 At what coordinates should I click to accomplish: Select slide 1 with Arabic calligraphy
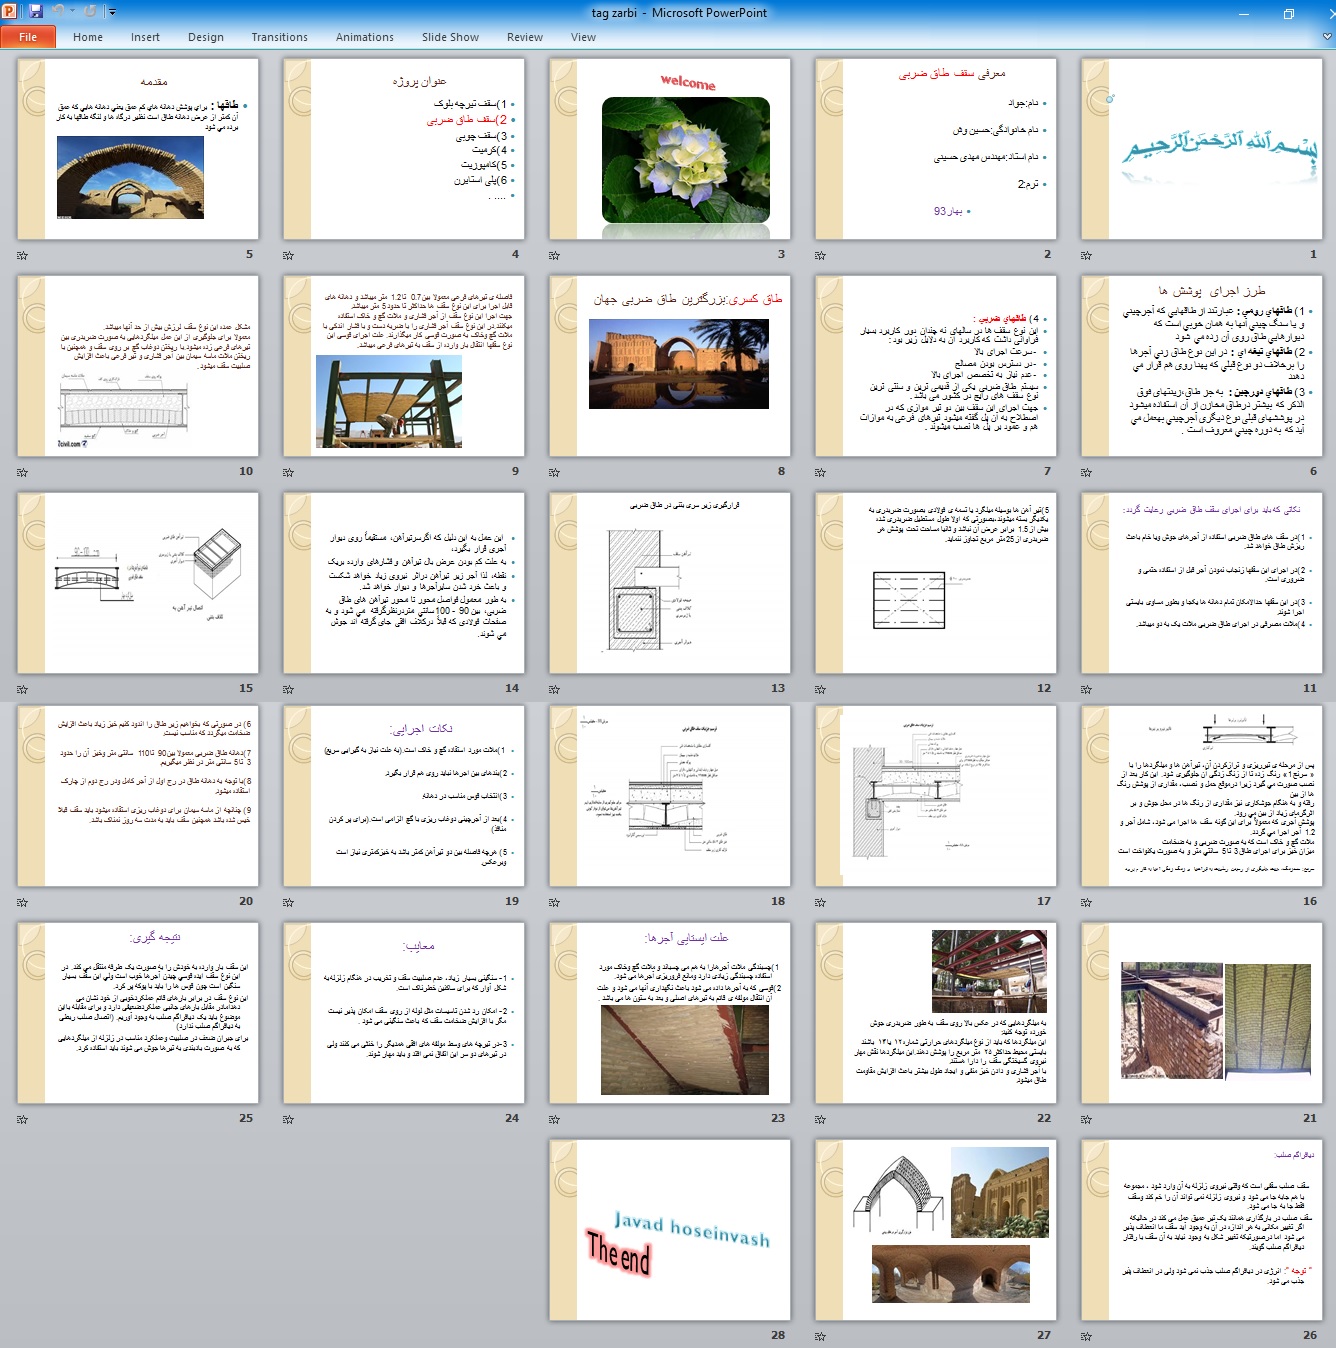[x=1202, y=149]
